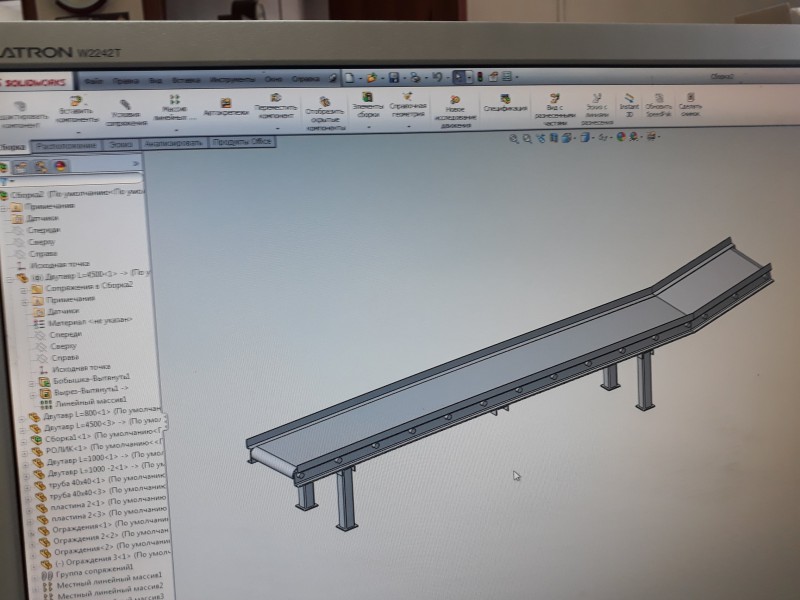Open the Options list icon

507,77
